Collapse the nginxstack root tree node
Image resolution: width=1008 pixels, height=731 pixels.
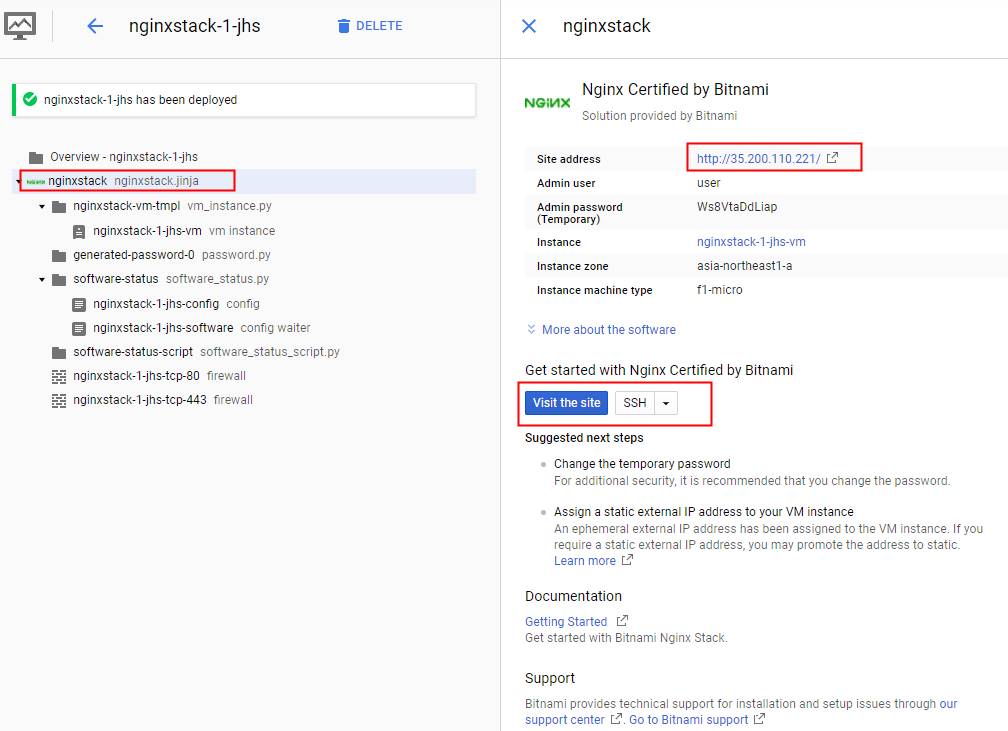(x=18, y=182)
